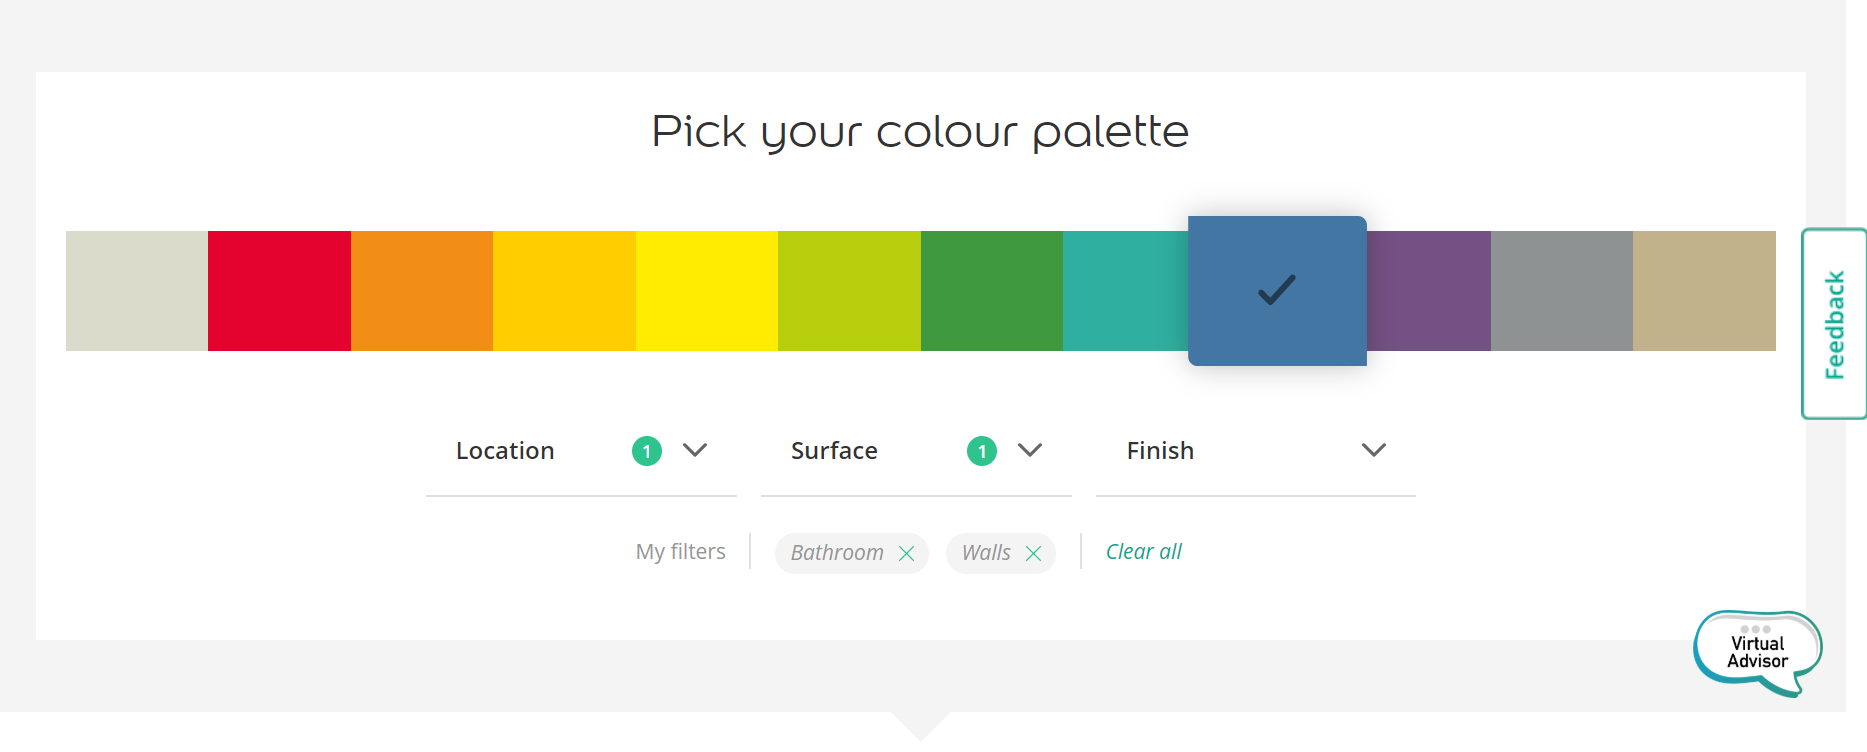Image resolution: width=1867 pixels, height=752 pixels.
Task: Pick the teal colour swatch
Action: point(1125,291)
